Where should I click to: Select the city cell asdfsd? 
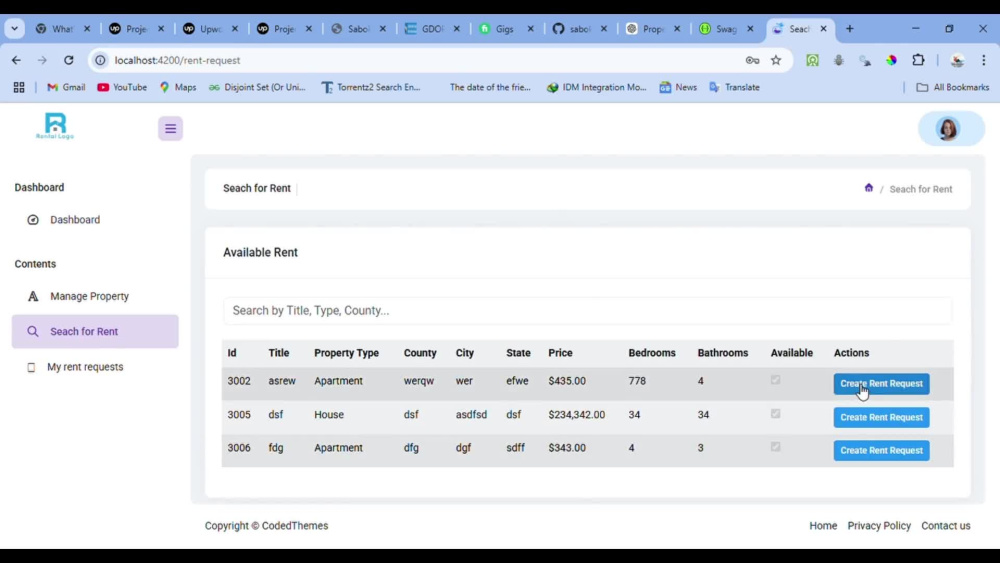[471, 414]
